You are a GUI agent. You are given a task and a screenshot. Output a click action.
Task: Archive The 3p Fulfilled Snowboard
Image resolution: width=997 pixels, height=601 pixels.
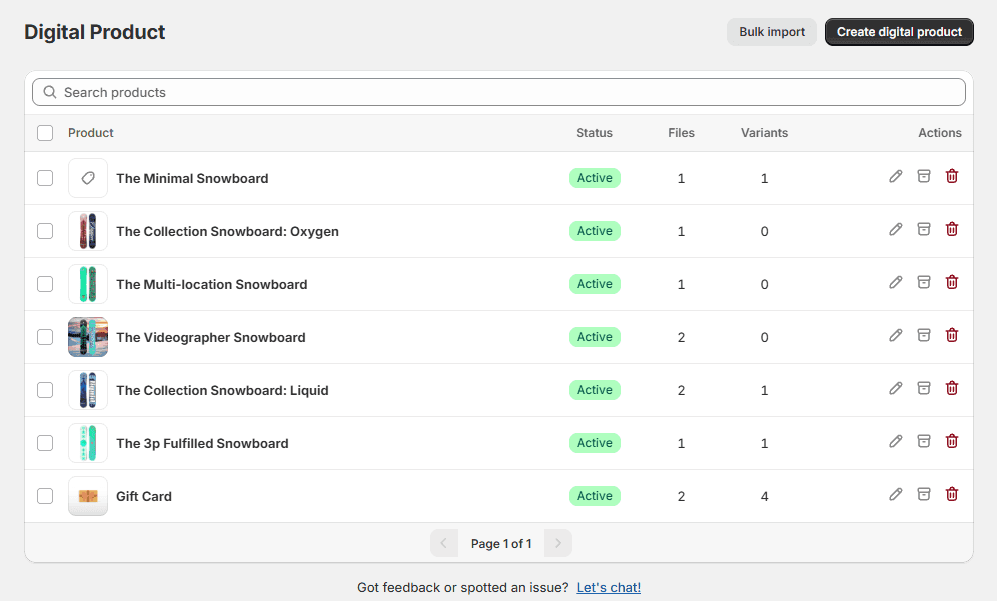pyautogui.click(x=924, y=441)
